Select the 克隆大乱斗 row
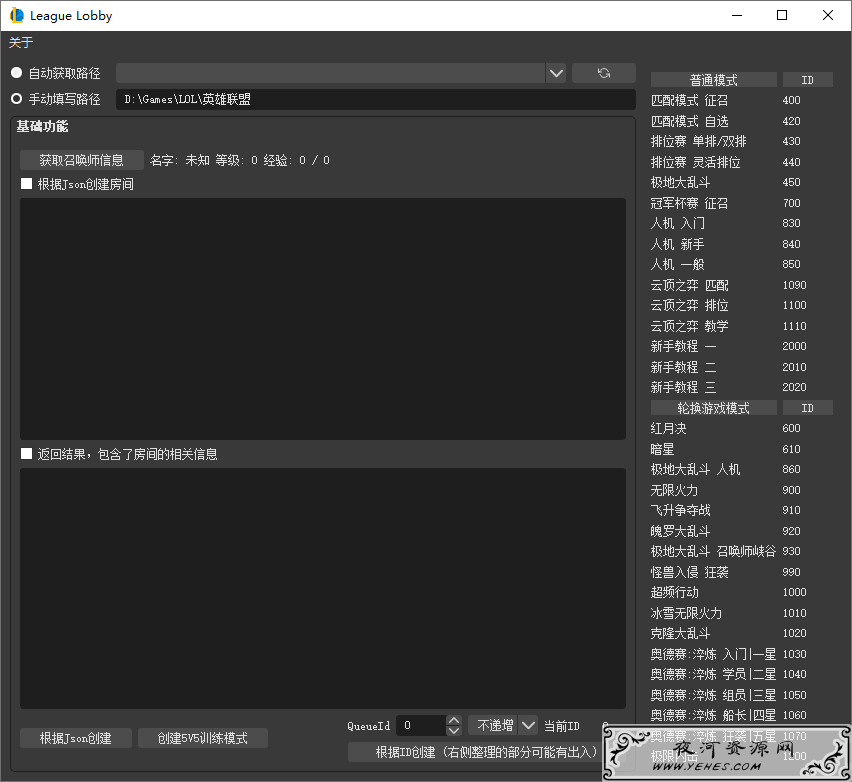The height and width of the screenshot is (782, 852). [x=742, y=634]
